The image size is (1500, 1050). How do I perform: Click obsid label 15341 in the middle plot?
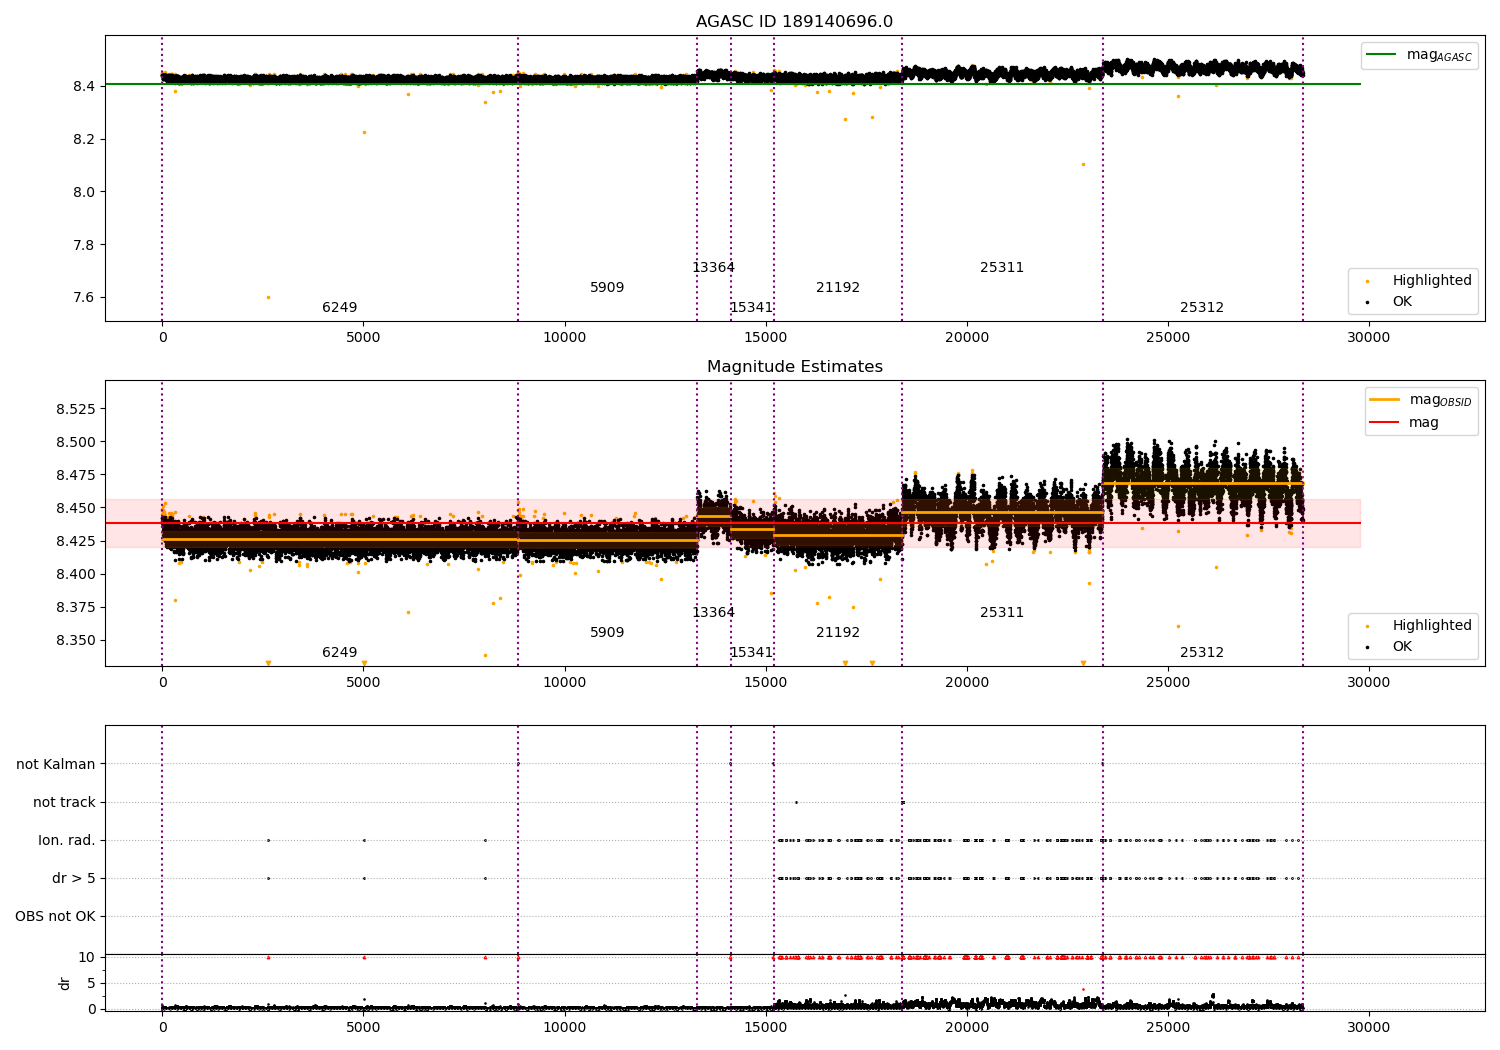click(751, 653)
